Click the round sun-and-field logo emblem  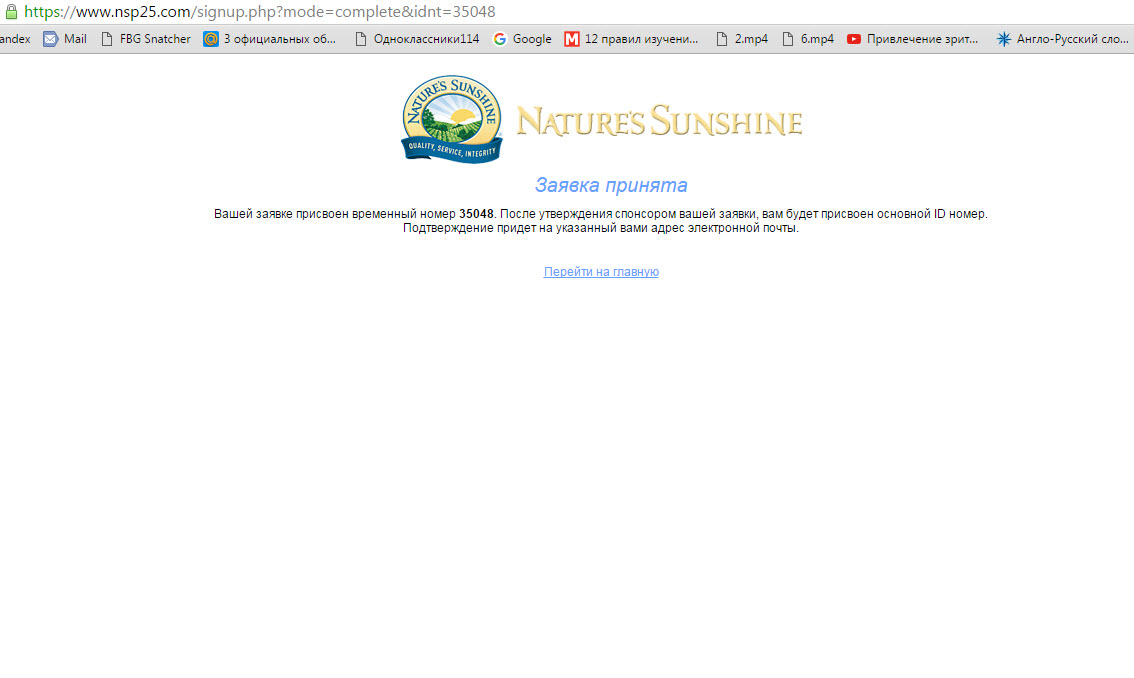coord(452,110)
